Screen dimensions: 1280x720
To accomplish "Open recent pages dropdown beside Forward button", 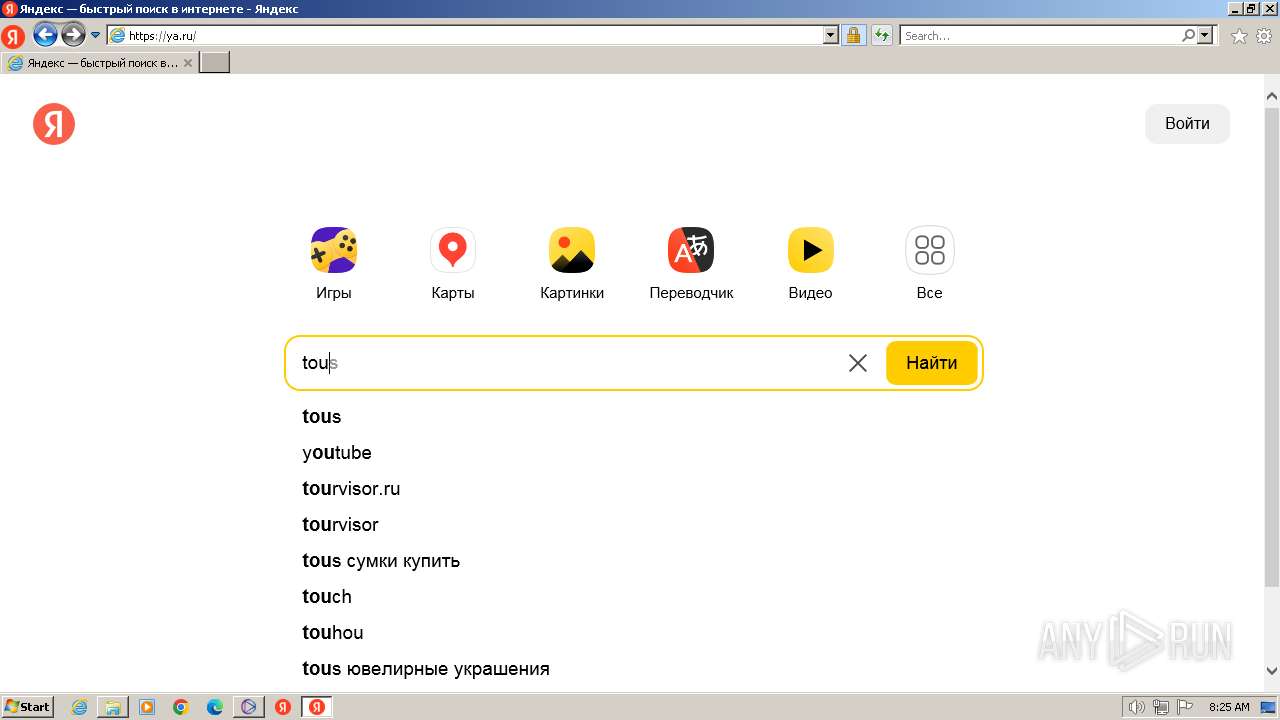I will tap(95, 35).
